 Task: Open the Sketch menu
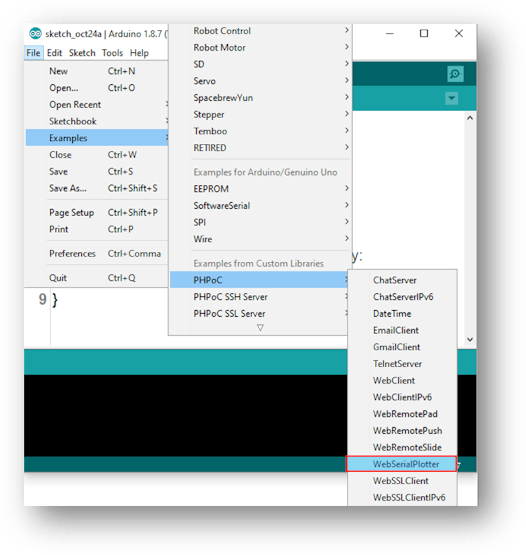(x=82, y=53)
